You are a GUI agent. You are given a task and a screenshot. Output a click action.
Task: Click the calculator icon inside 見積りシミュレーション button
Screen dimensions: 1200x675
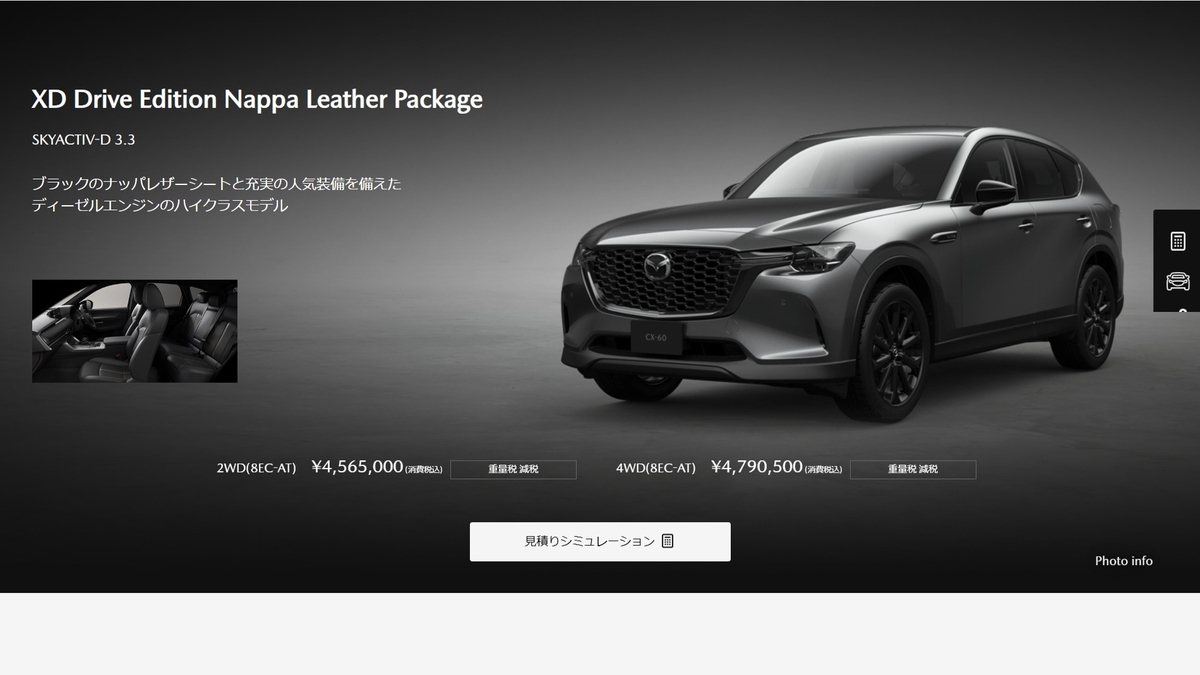(668, 541)
